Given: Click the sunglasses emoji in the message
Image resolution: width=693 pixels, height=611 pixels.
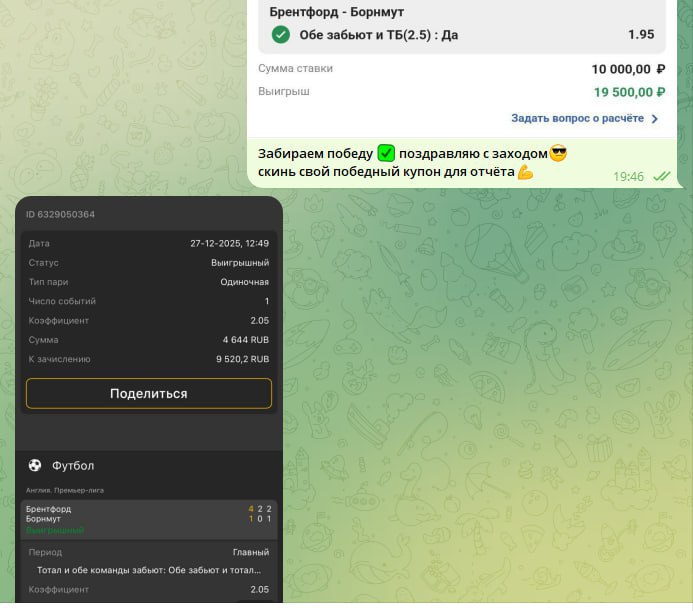Looking at the screenshot, I should (x=558, y=153).
